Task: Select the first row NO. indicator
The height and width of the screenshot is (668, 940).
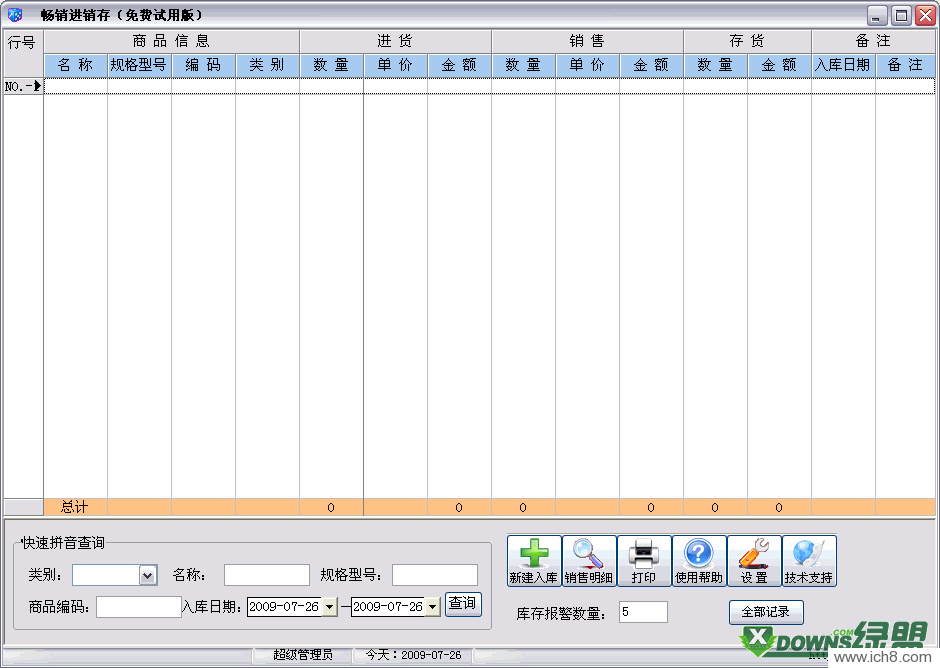Action: point(23,86)
